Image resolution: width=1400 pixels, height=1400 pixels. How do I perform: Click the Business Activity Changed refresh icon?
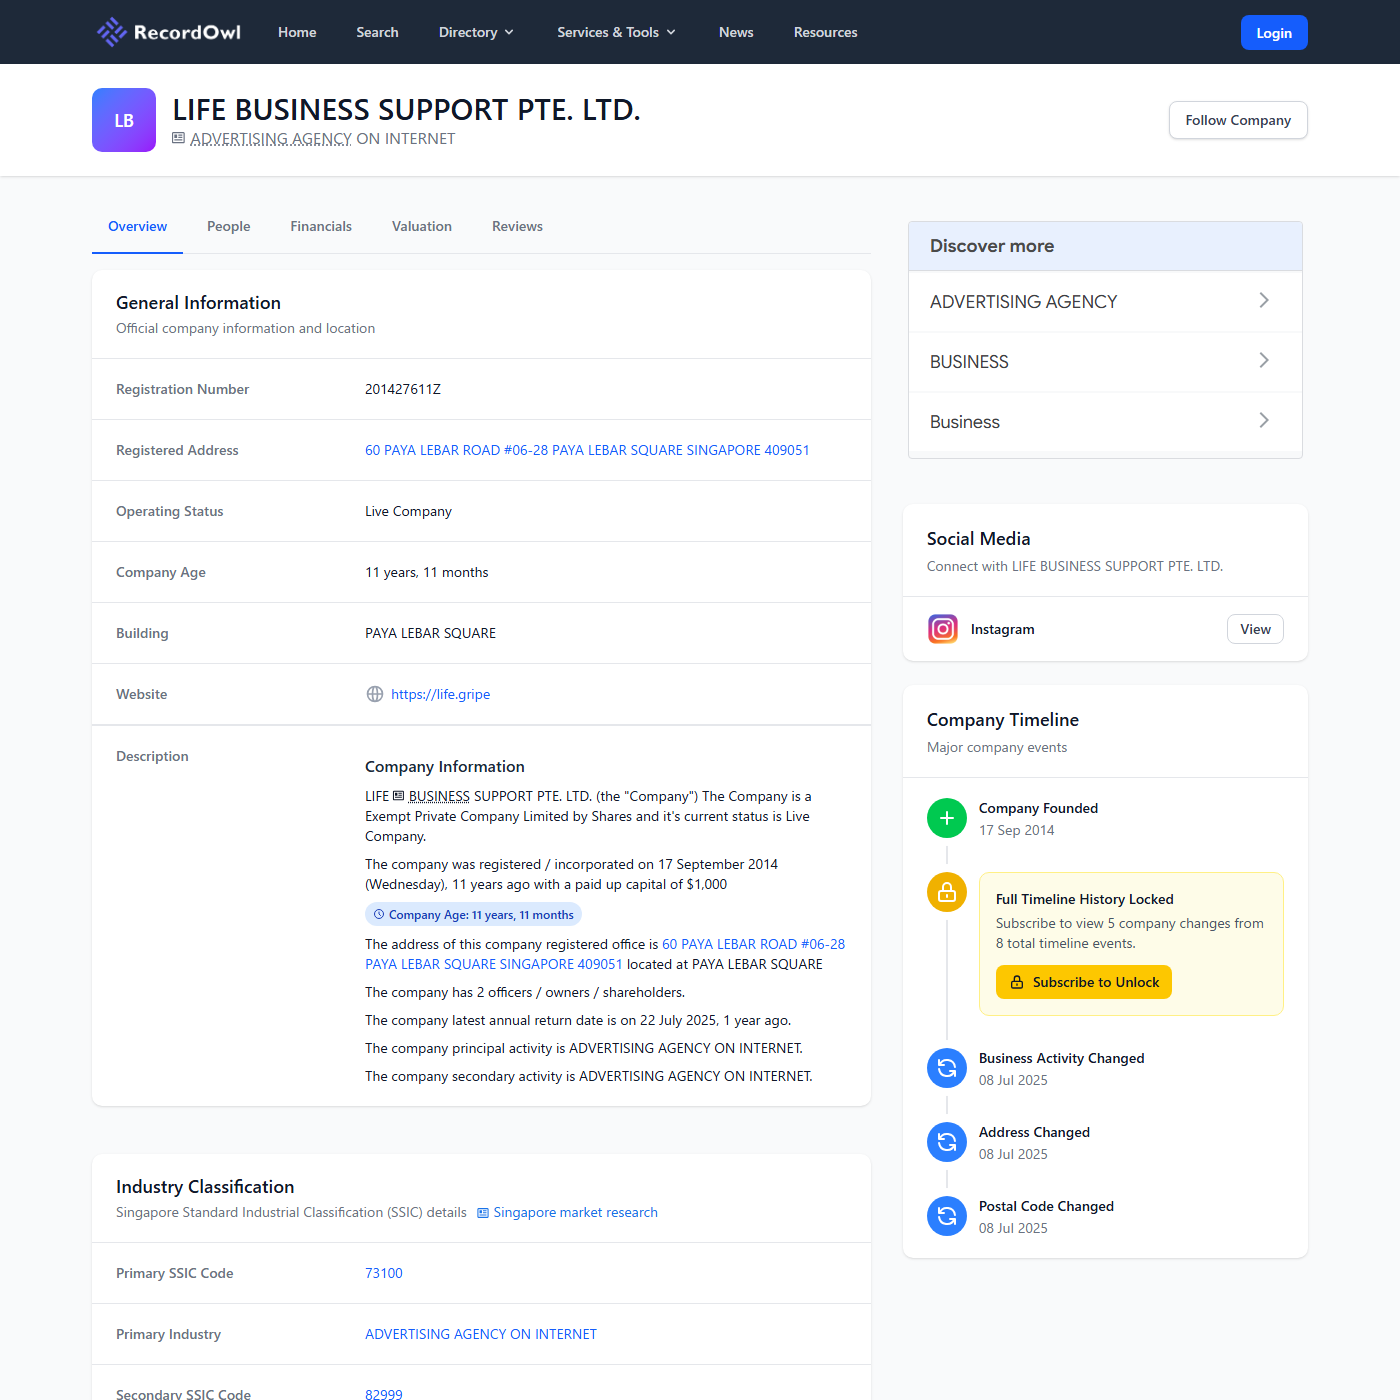click(947, 1068)
